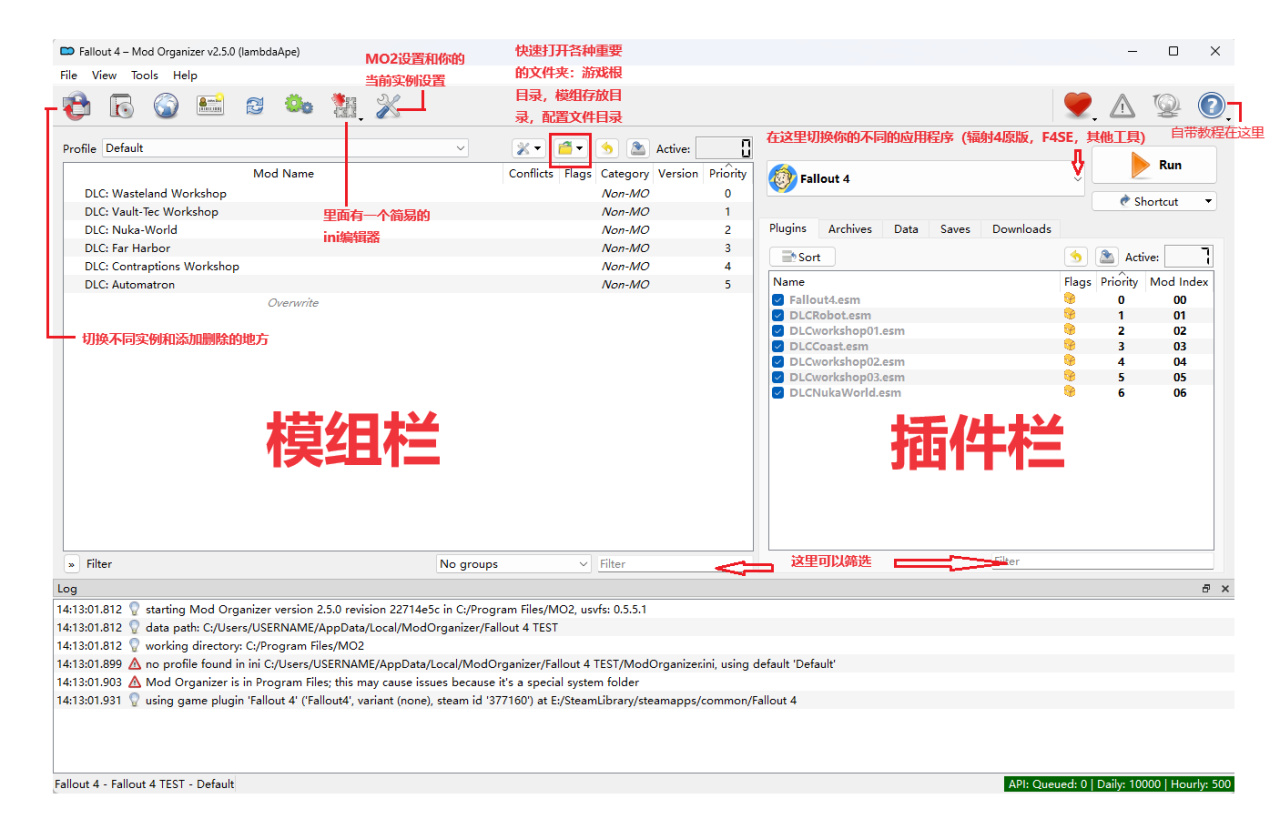Click the install mod from archive icon
1280x829 pixels.
pyautogui.click(x=122, y=105)
